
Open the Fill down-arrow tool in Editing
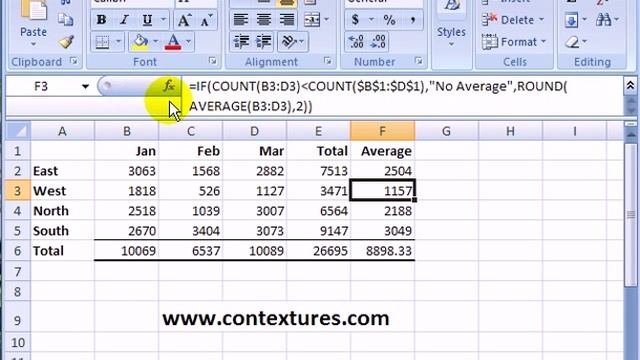[x=571, y=20]
